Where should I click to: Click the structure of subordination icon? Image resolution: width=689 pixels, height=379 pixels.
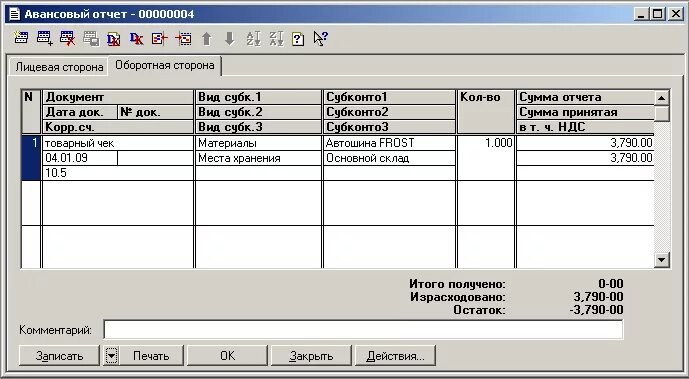[x=160, y=39]
